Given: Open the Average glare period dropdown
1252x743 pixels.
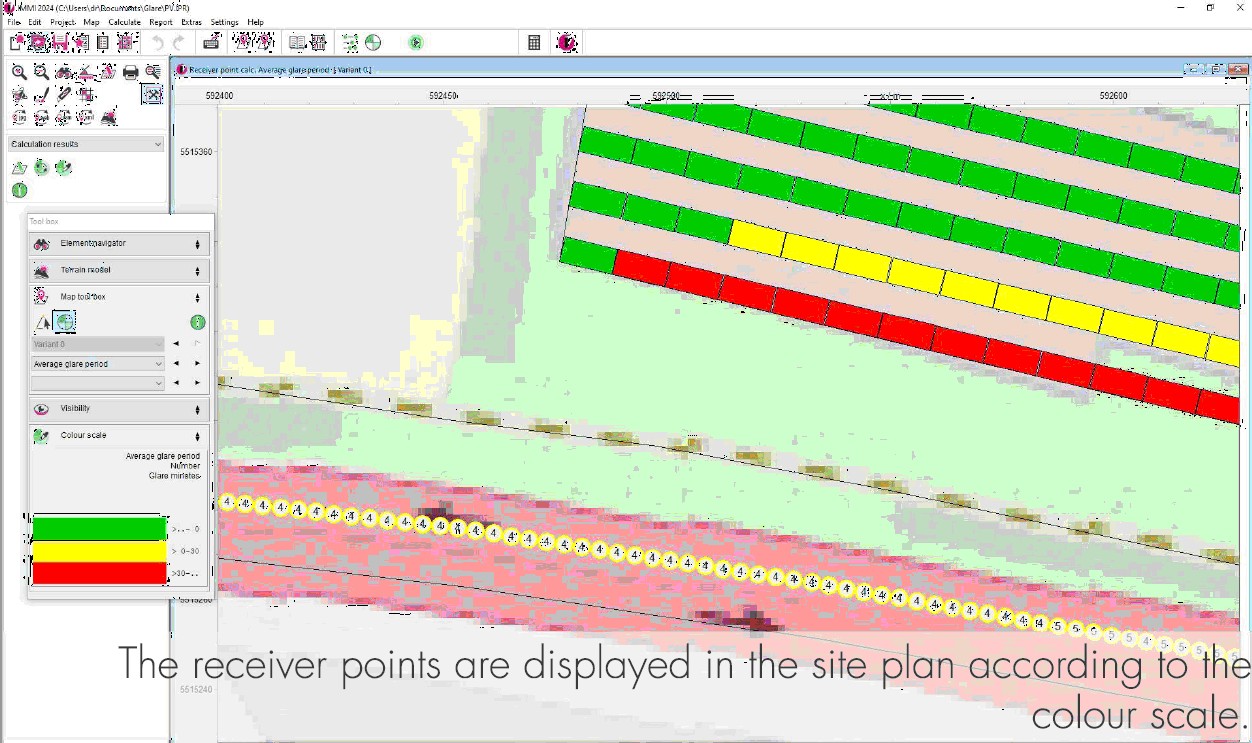Looking at the screenshot, I should click(x=97, y=364).
